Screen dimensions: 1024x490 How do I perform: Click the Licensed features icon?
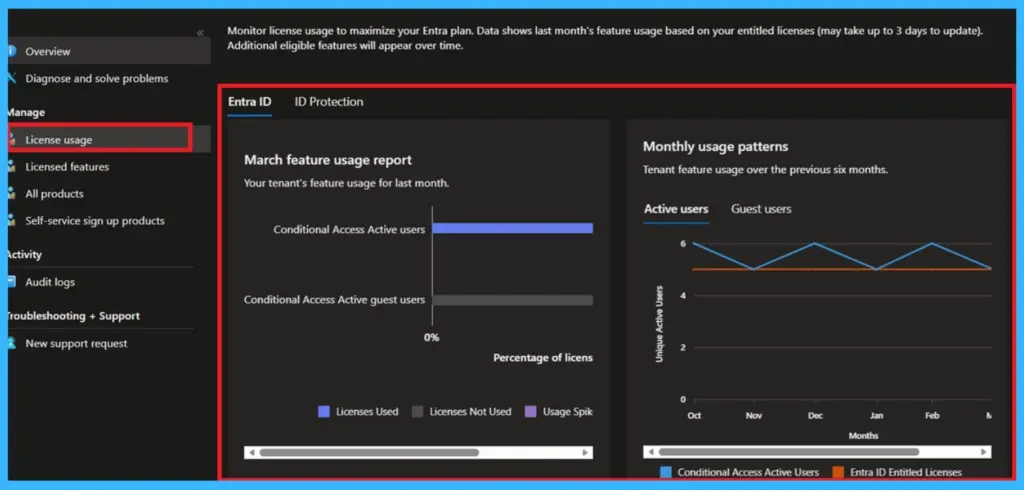point(12,167)
